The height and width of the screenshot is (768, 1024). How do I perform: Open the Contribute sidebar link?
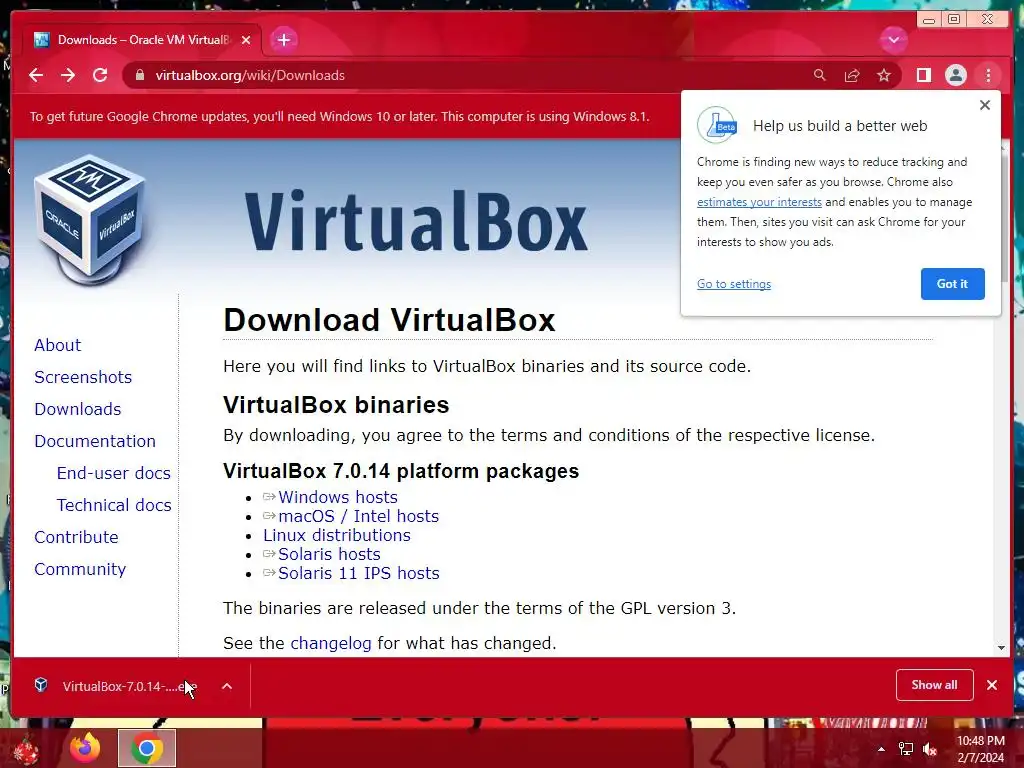click(76, 537)
